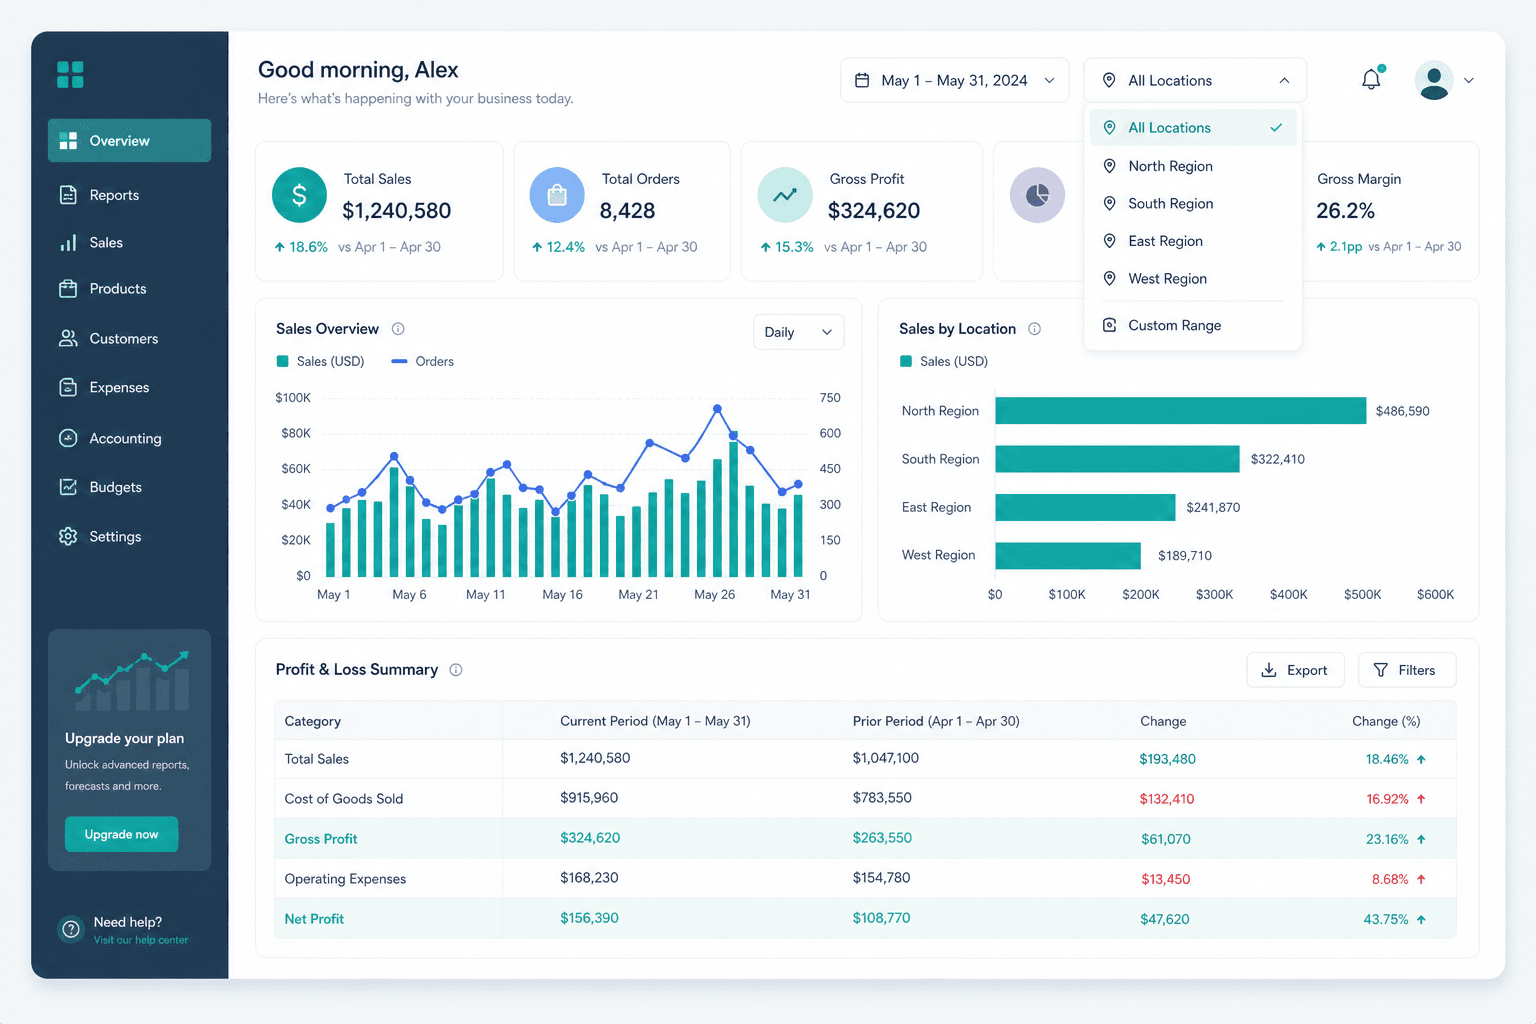This screenshot has height=1024, width=1536.
Task: Click the Total Orders shopping bag icon
Action: coord(557,195)
